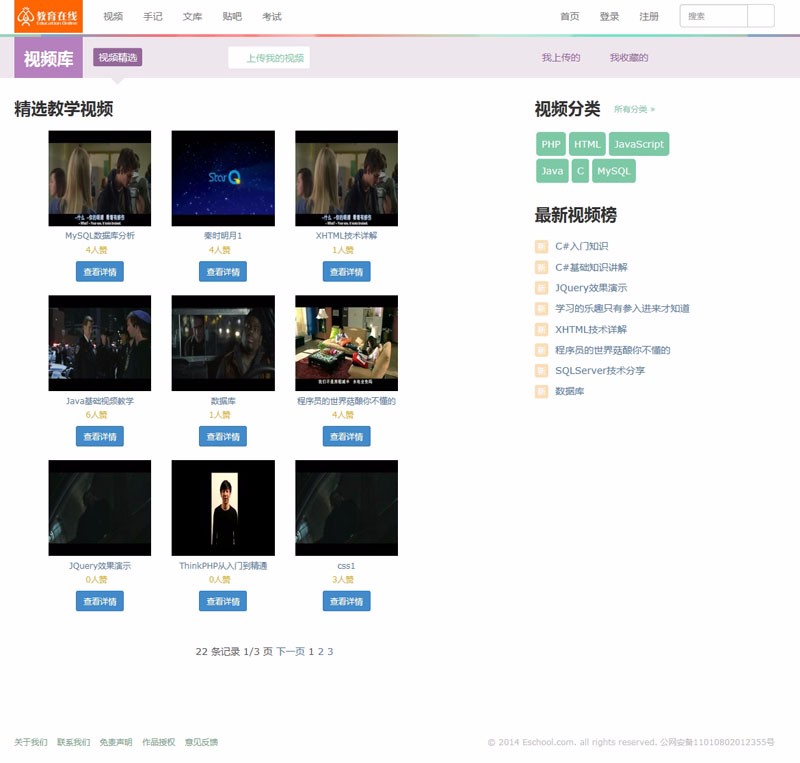
Task: Click the 注册 link
Action: tap(649, 17)
